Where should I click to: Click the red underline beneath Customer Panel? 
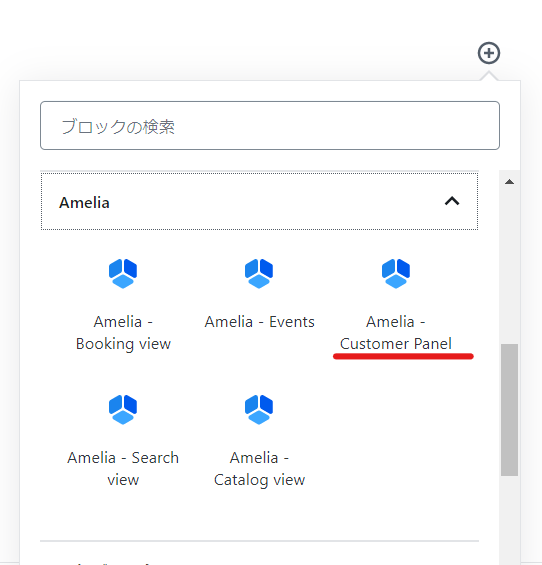pos(403,356)
